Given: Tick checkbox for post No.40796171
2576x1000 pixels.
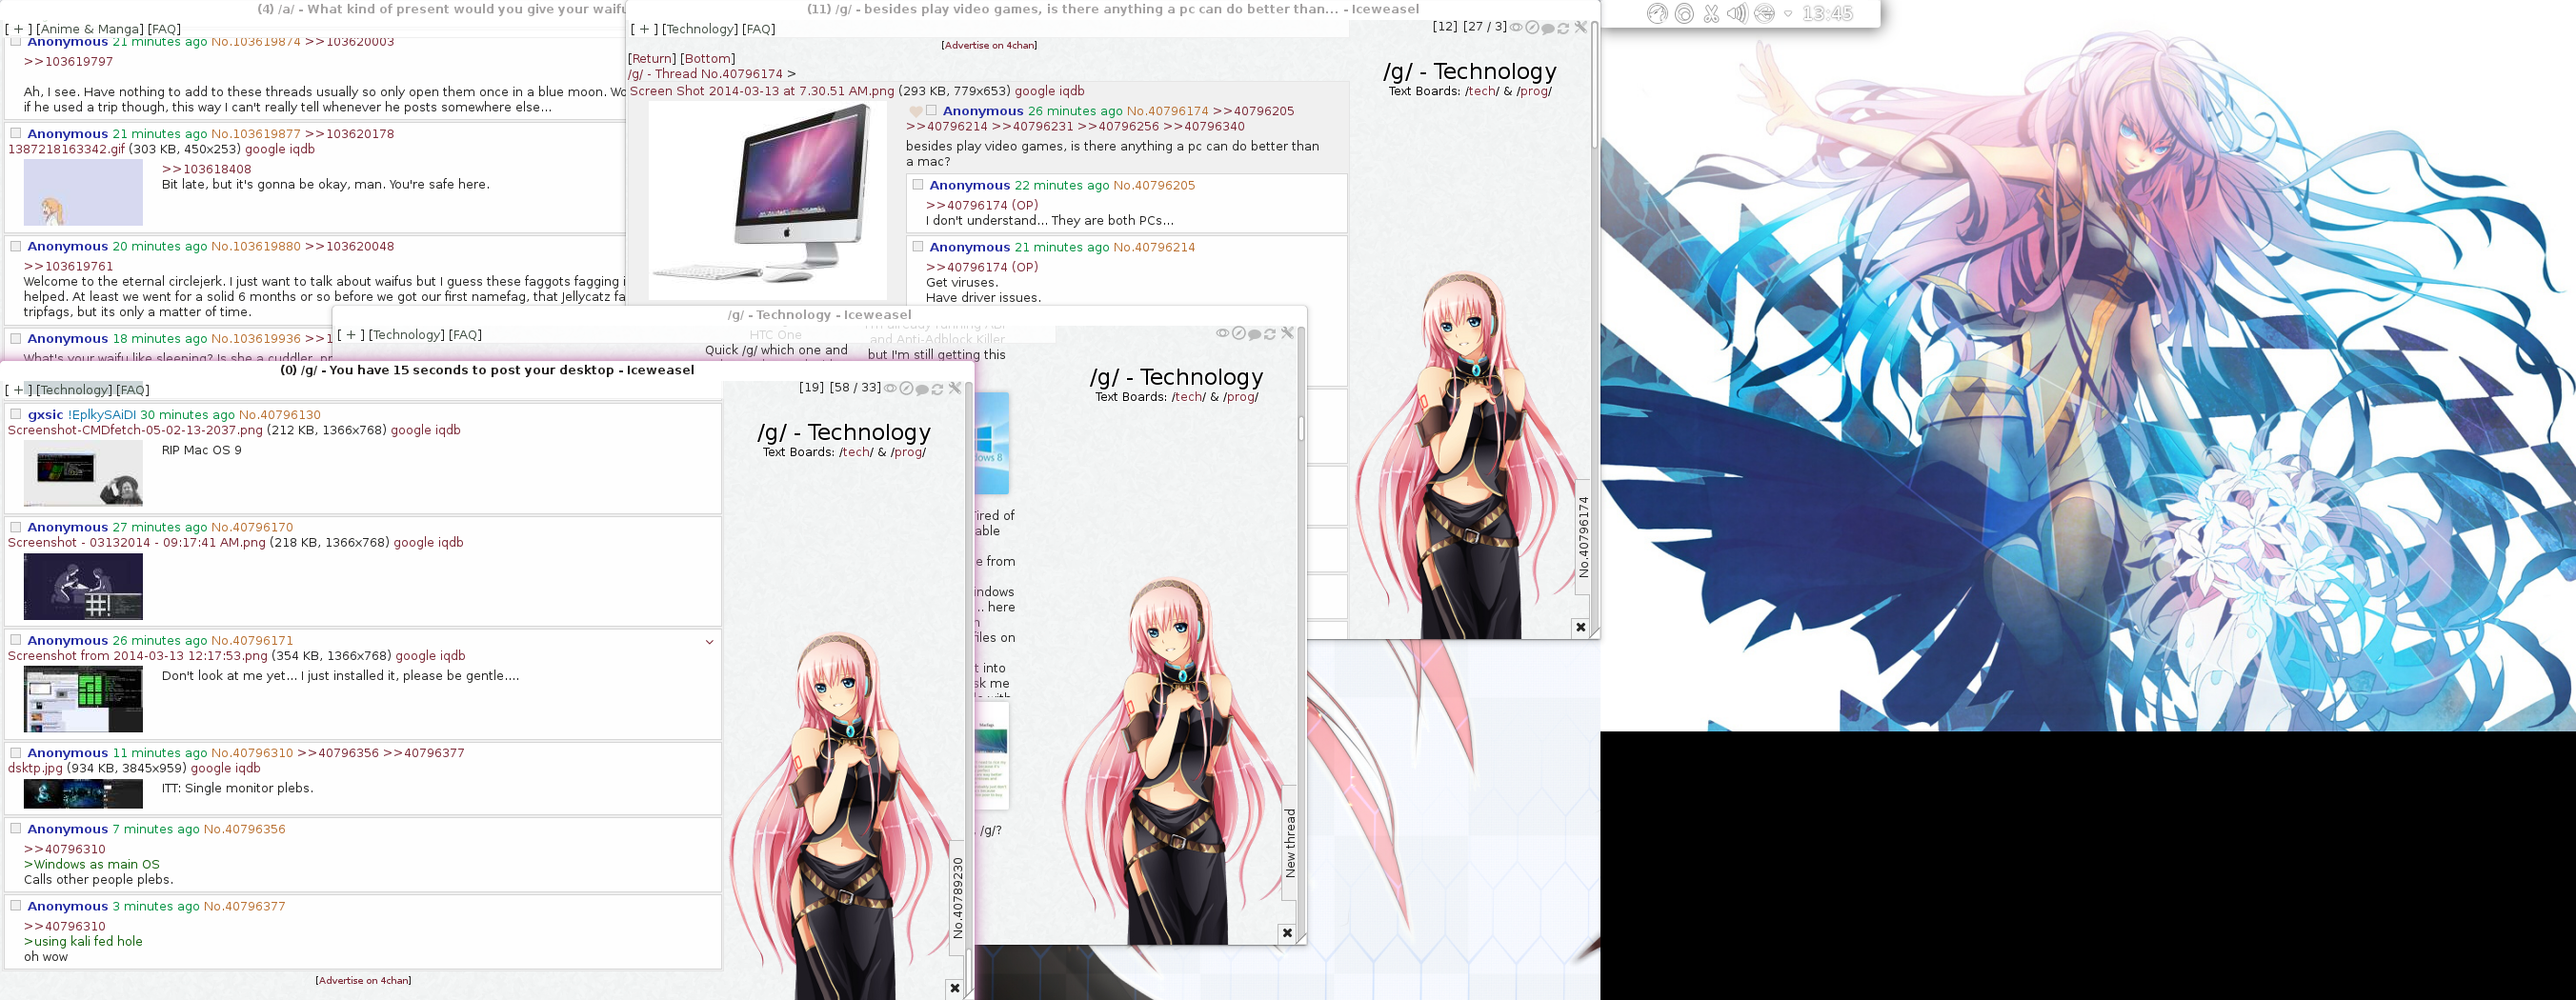Looking at the screenshot, I should [16, 640].
